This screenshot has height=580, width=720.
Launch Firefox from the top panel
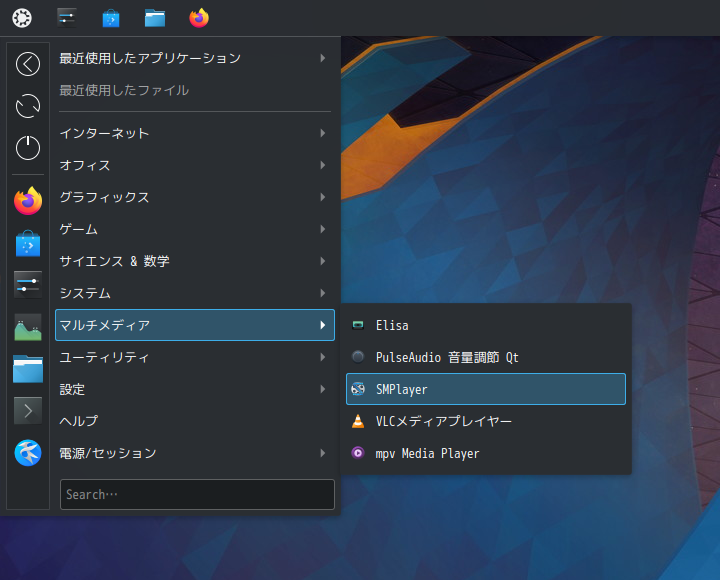[x=199, y=18]
